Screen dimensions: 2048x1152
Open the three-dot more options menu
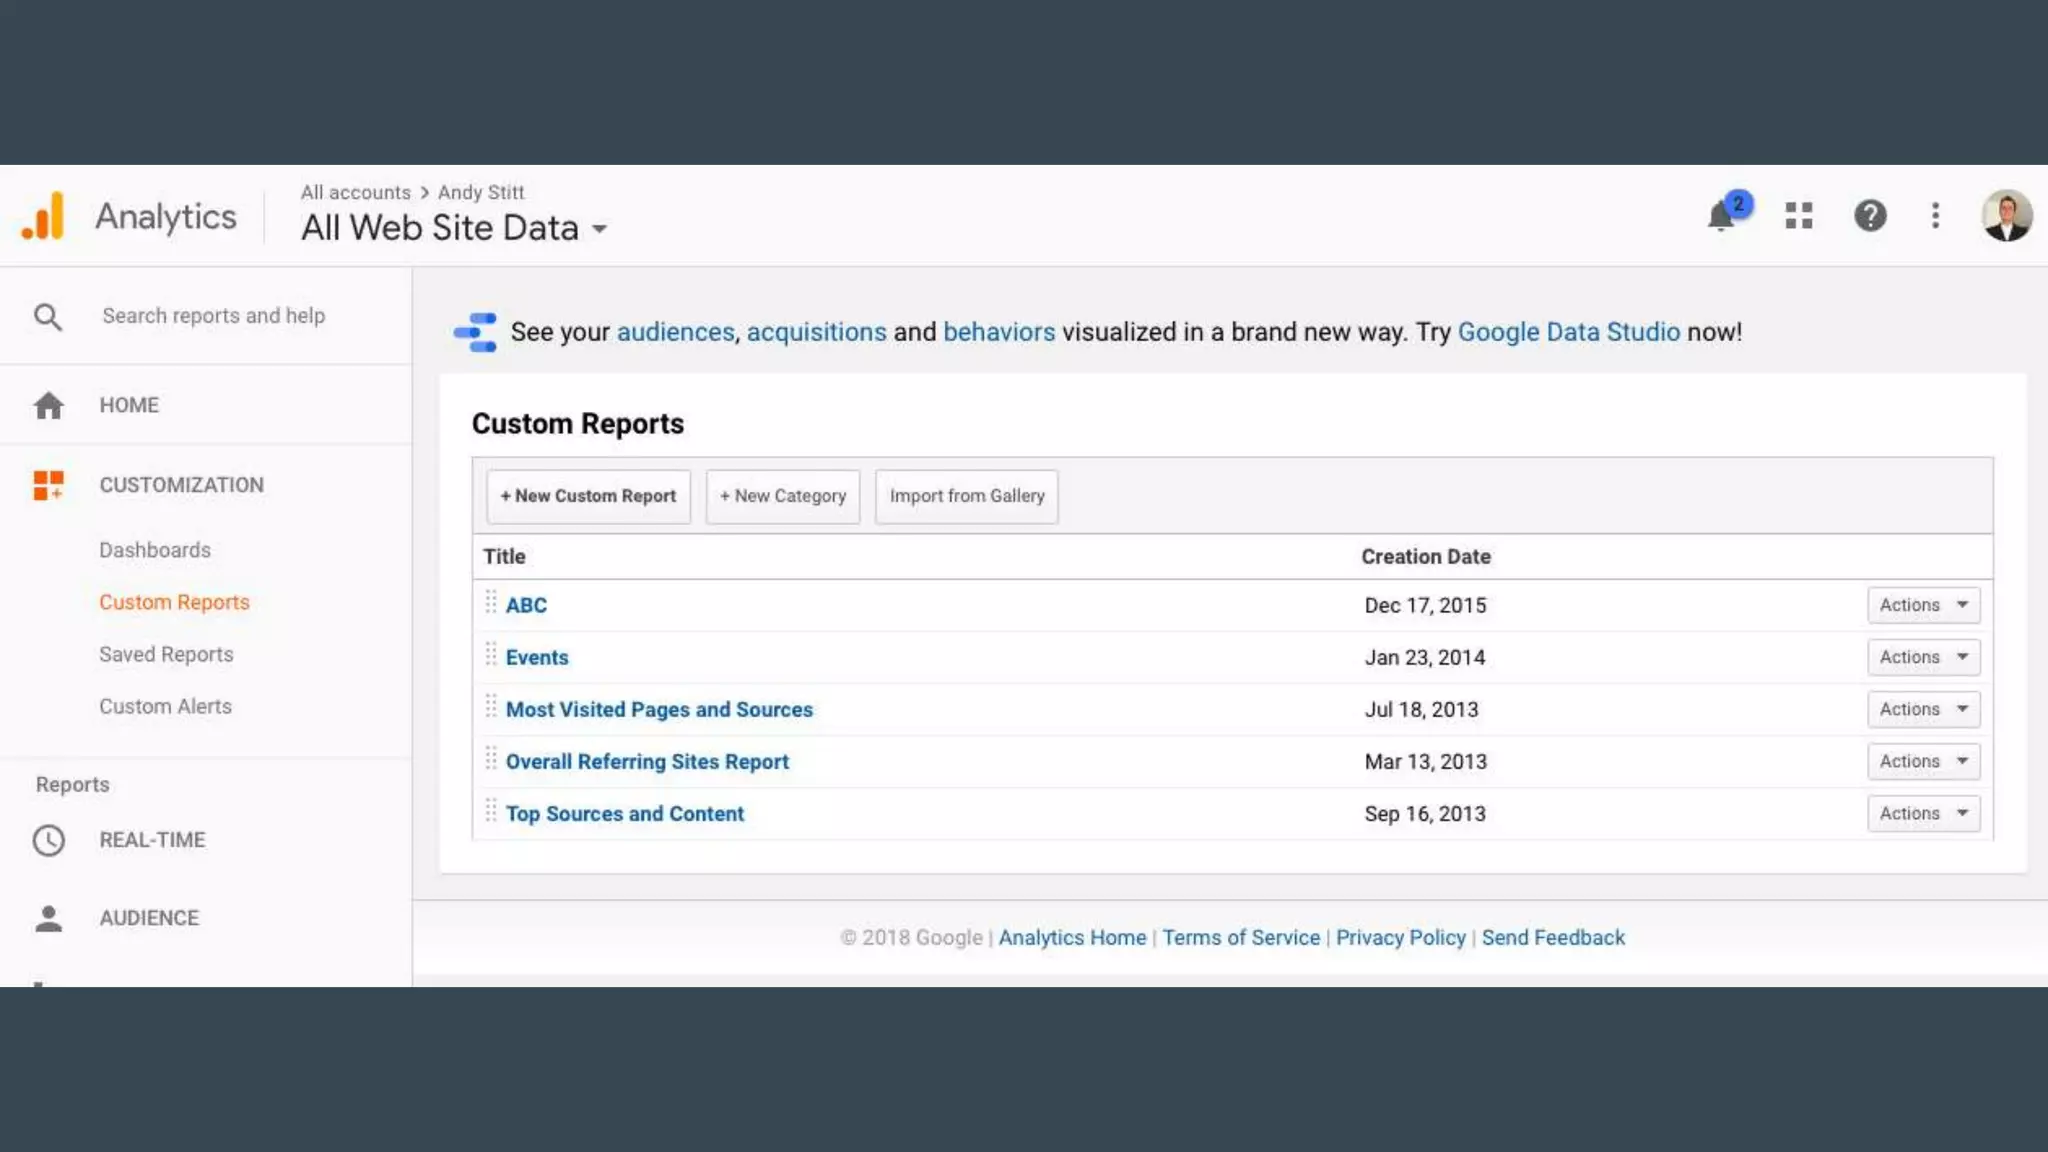[1936, 216]
